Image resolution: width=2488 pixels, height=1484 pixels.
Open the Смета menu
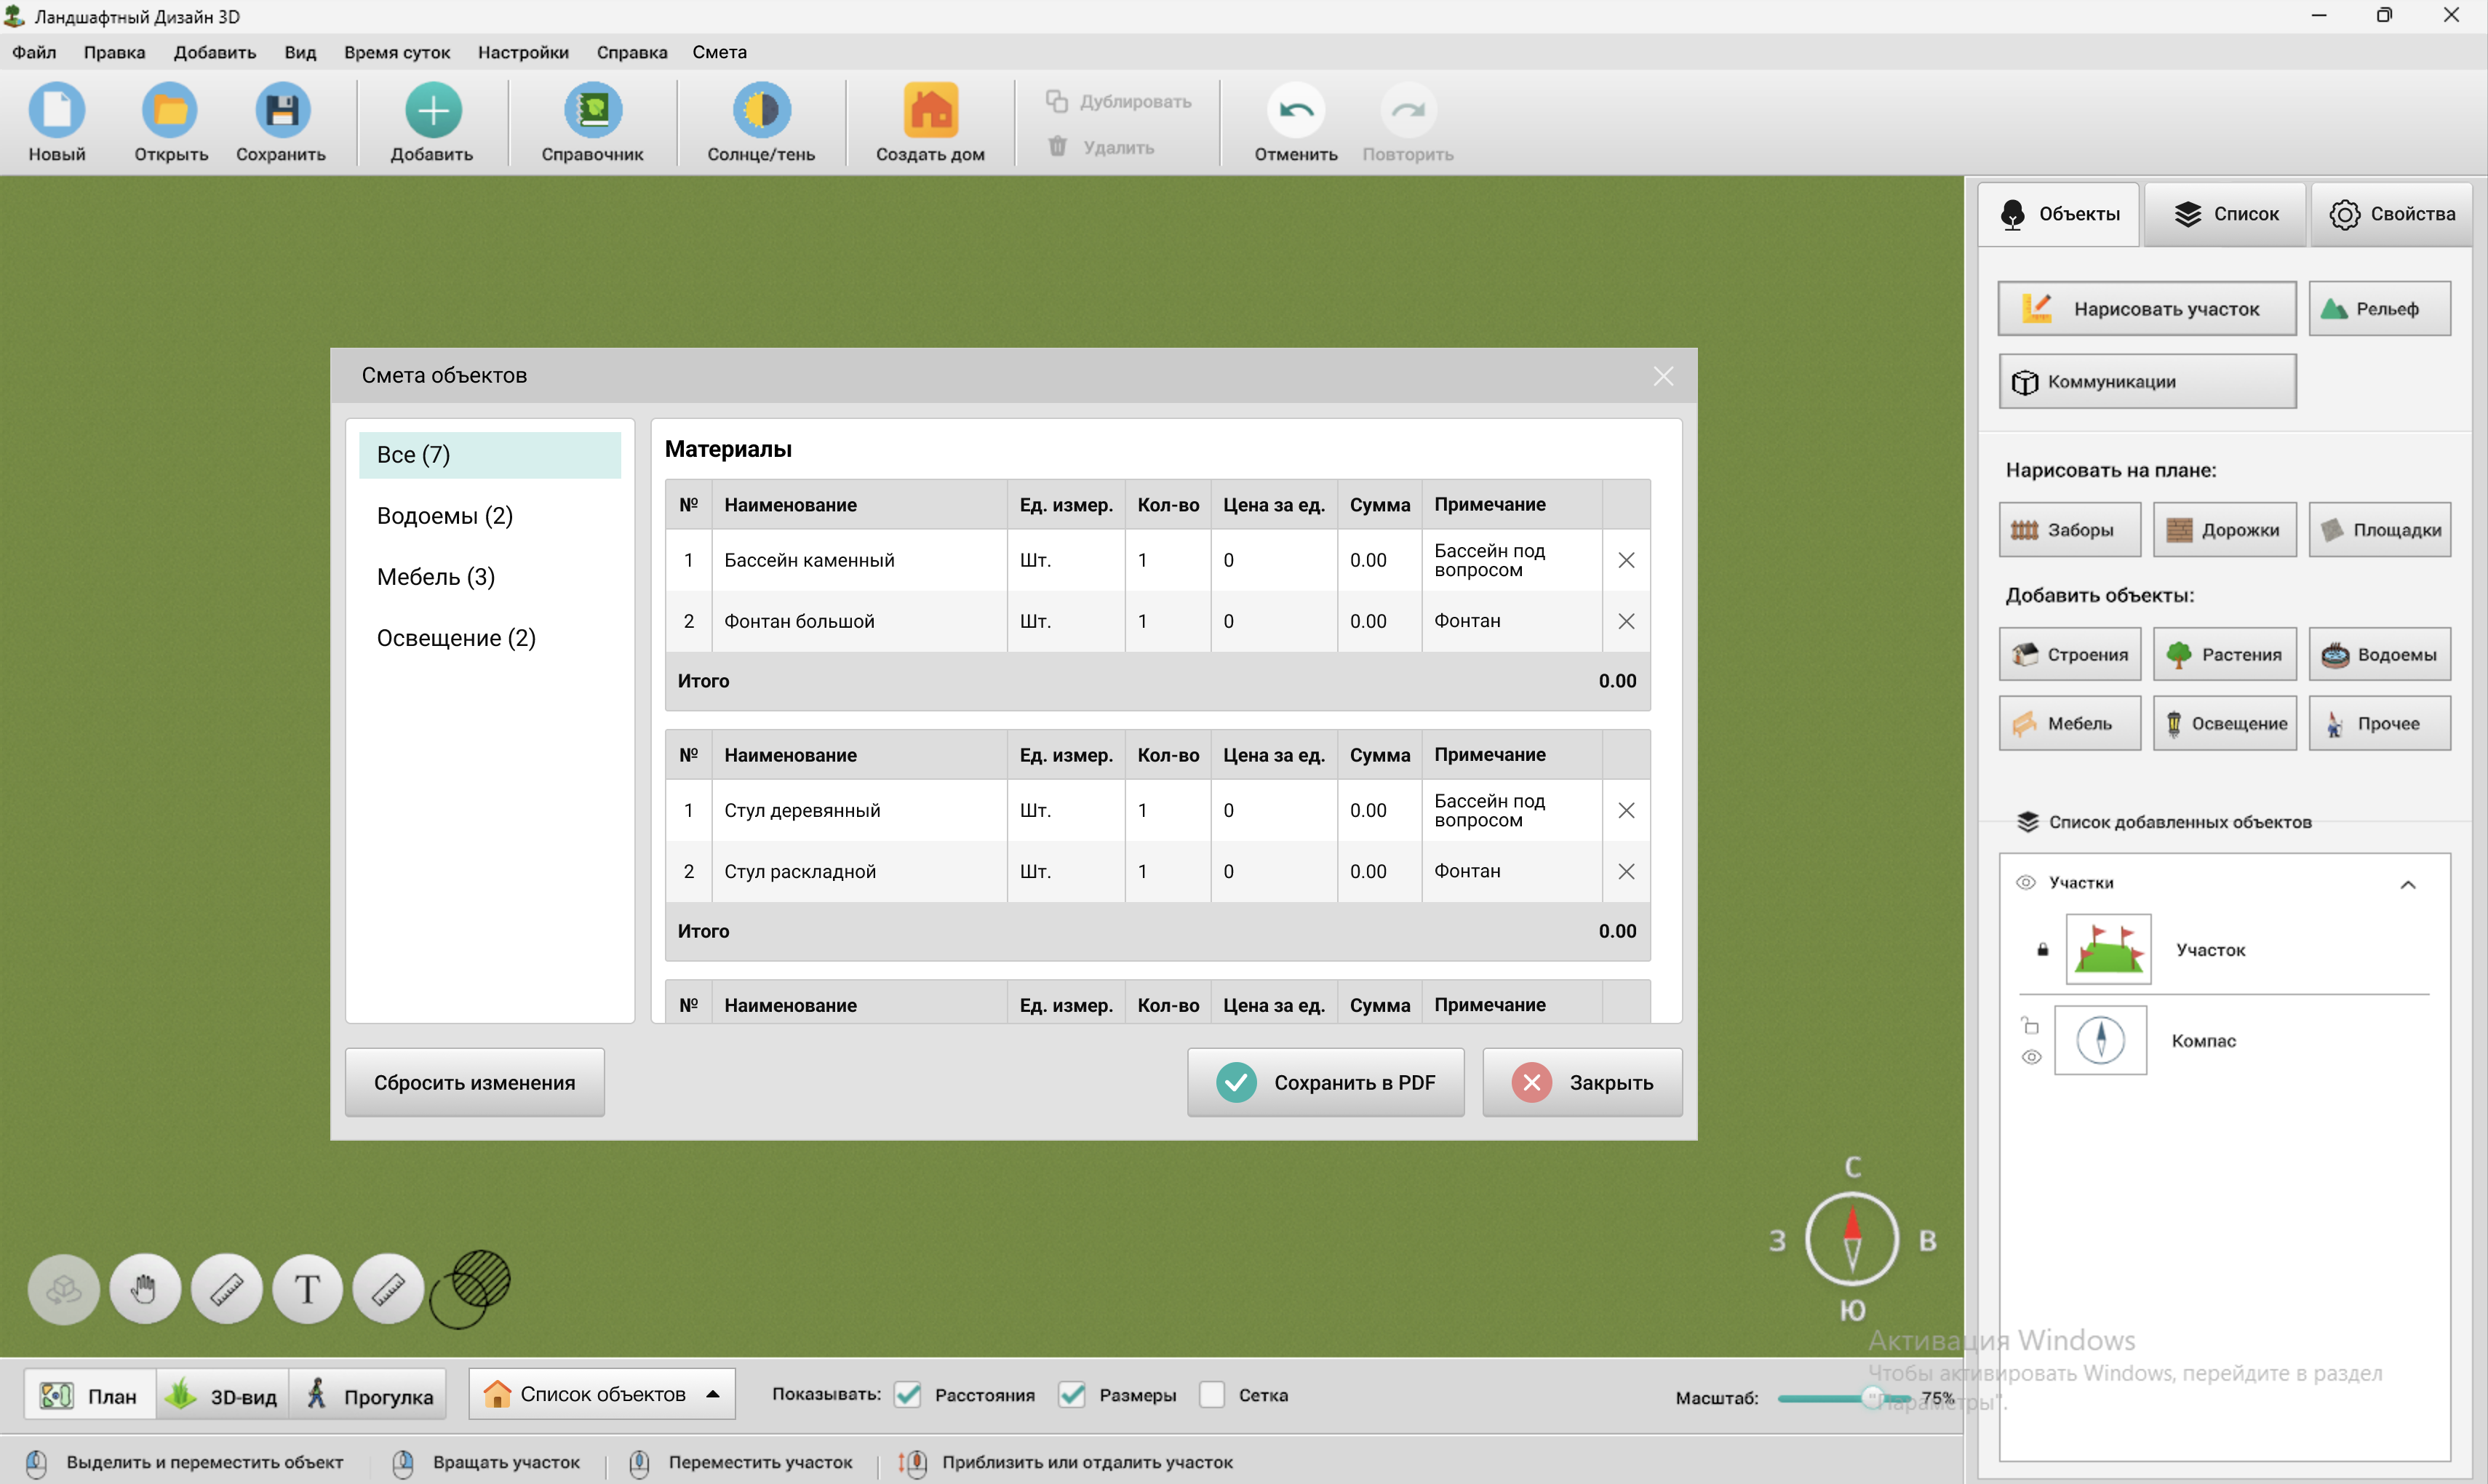(x=719, y=52)
